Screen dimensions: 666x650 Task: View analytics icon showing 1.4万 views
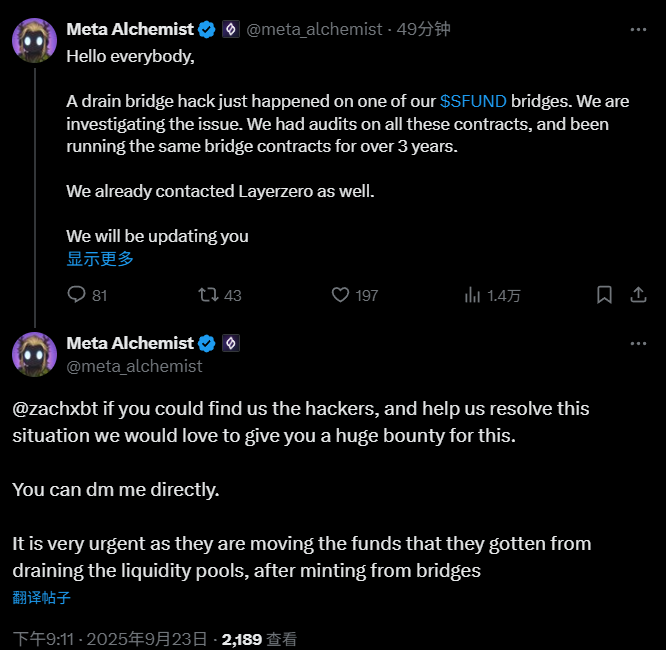(x=474, y=295)
